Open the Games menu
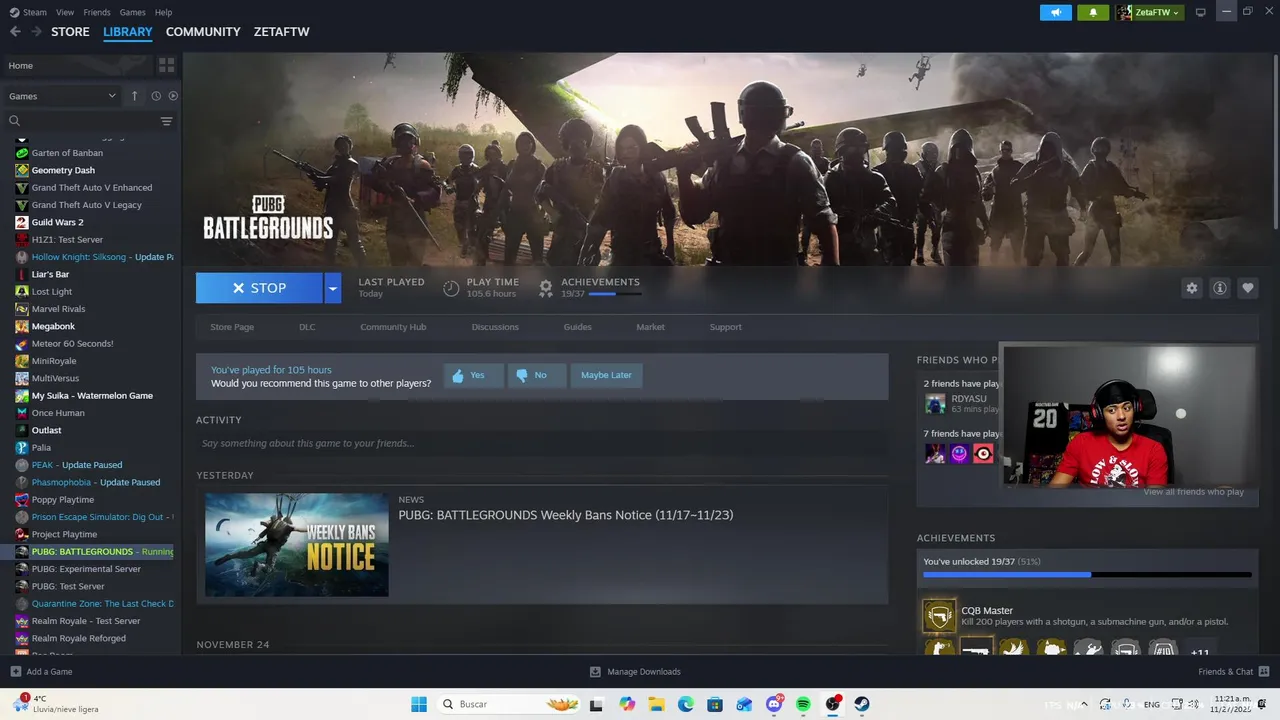This screenshot has height=720, width=1280. (x=132, y=12)
